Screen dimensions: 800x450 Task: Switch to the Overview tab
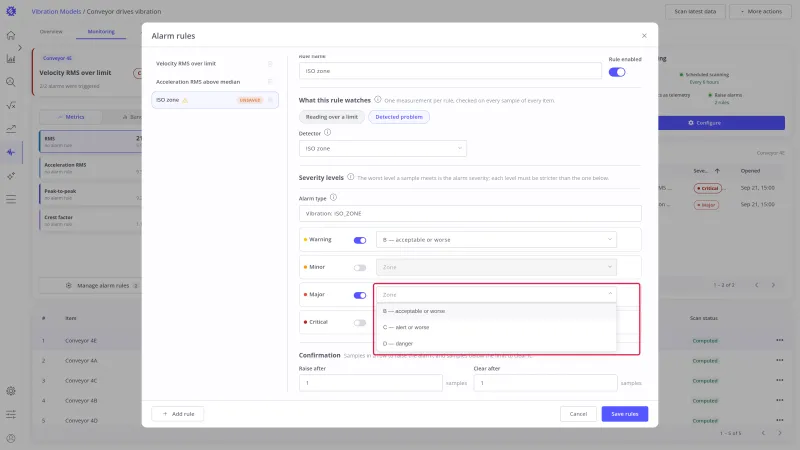51,32
